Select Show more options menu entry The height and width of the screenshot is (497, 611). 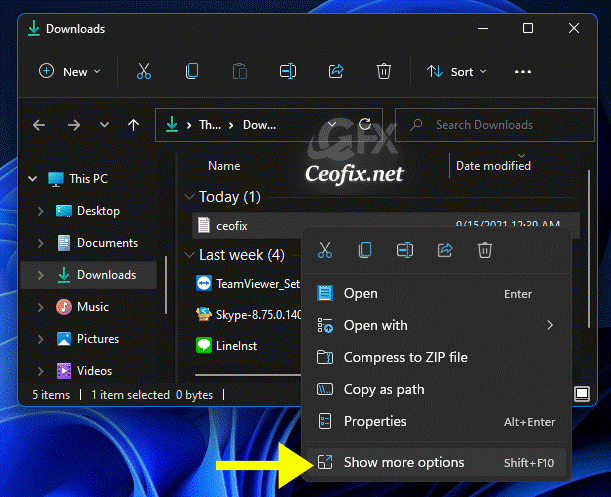(x=404, y=462)
